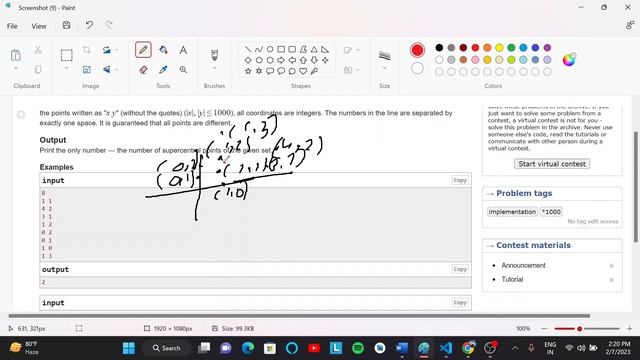The image size is (640, 360).
Task: Open the shape Outline dropdown
Action: pyautogui.click(x=351, y=50)
